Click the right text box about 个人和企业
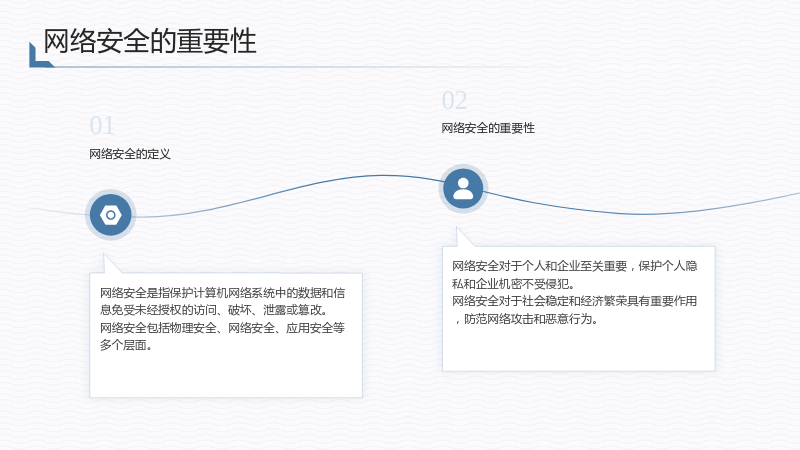This screenshot has width=800, height=450. [x=579, y=309]
